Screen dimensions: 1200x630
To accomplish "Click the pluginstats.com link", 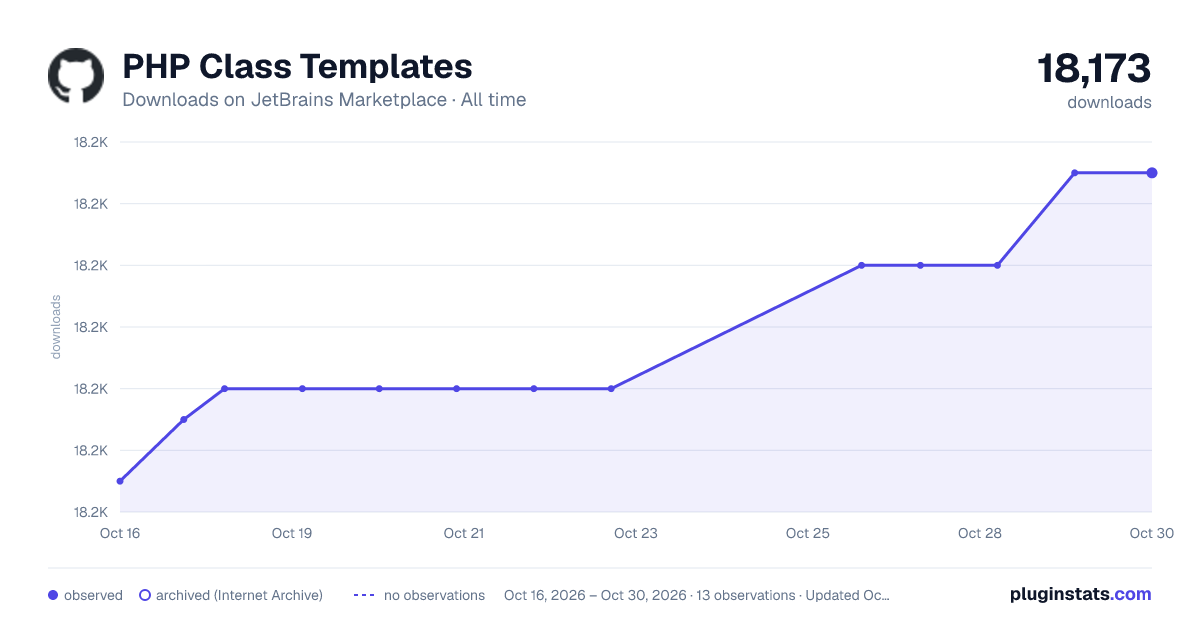I will 1080,594.
